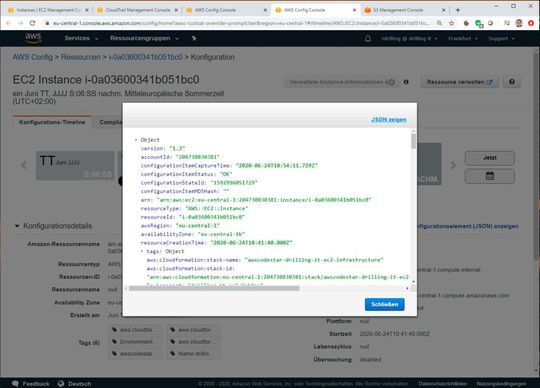Viewport: 540px width, 388px height.
Task: Click the dialog vertical scrollbar thumb
Action: tap(413, 141)
